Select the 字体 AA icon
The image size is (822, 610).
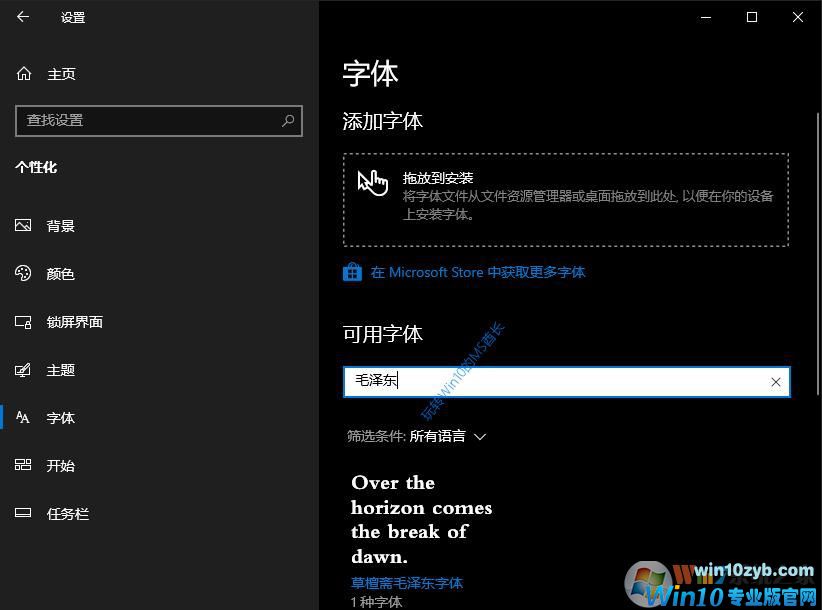pos(23,417)
